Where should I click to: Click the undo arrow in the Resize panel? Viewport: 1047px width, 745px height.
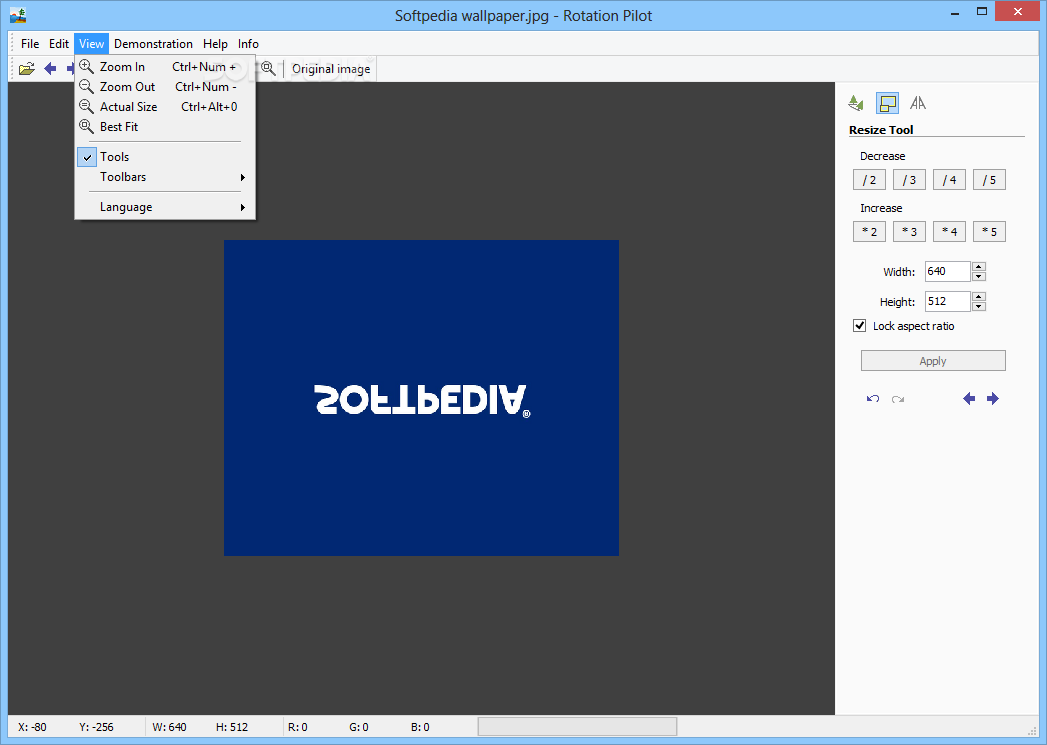tap(873, 399)
